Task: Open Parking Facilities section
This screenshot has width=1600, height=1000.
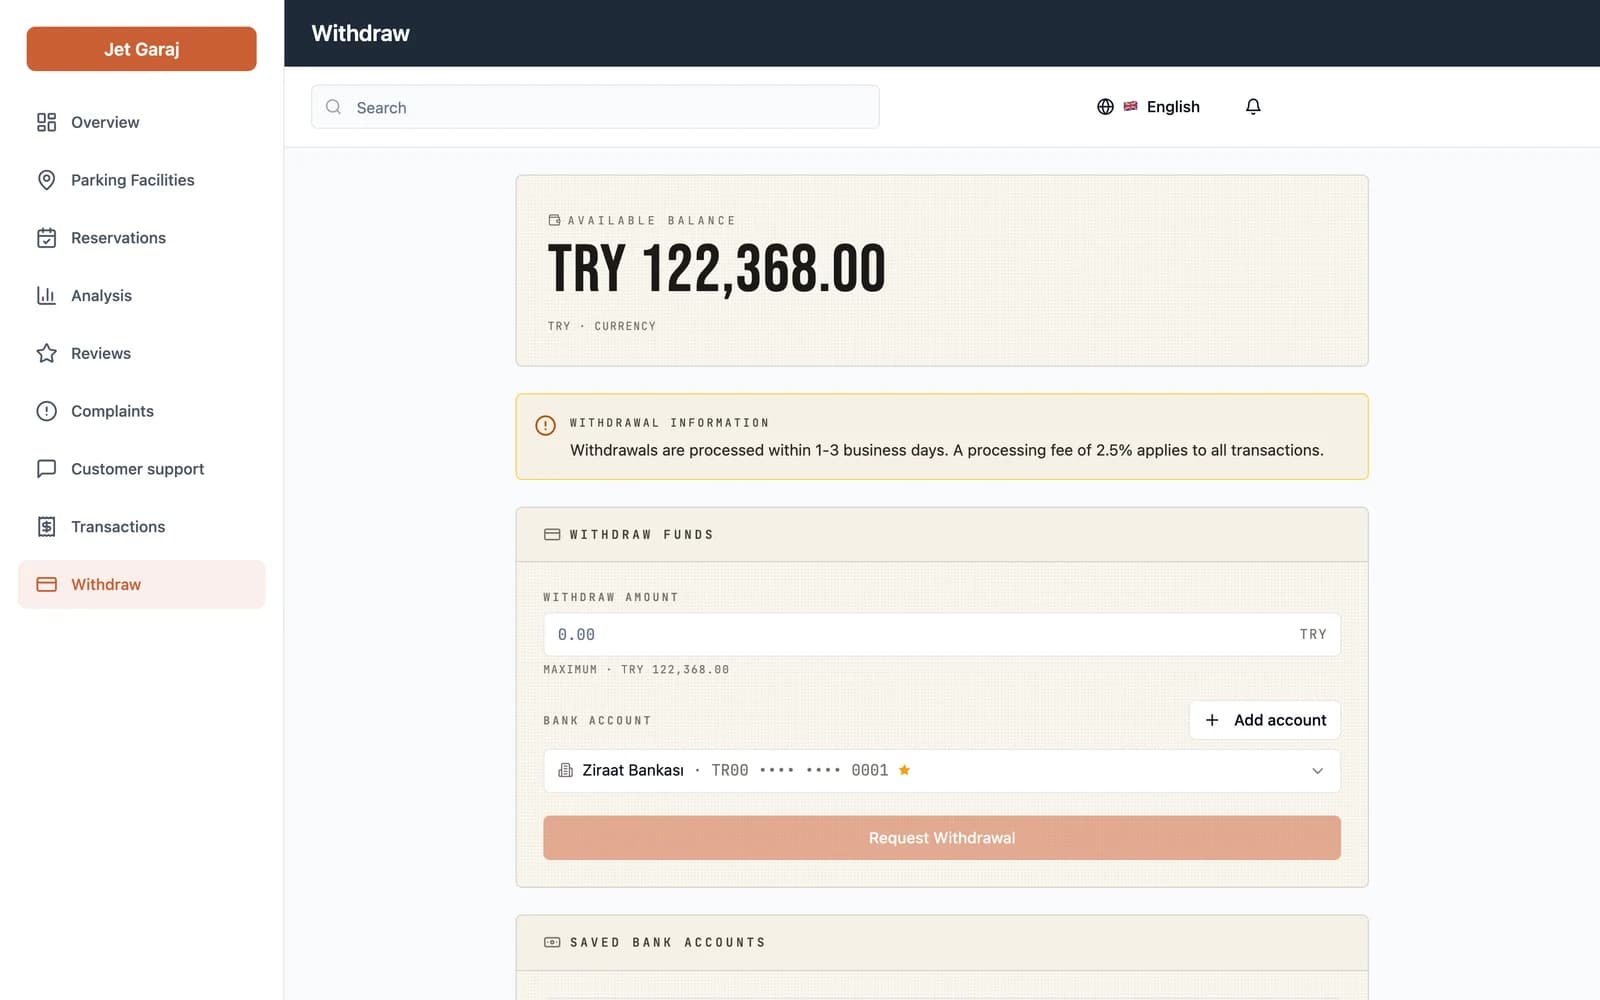Action: [x=141, y=180]
